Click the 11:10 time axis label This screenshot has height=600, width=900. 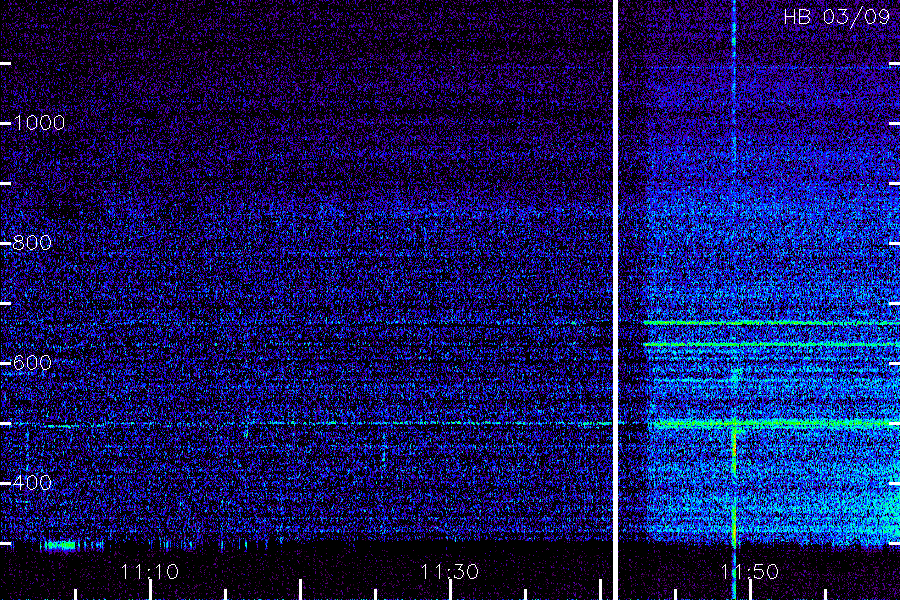[x=150, y=572]
